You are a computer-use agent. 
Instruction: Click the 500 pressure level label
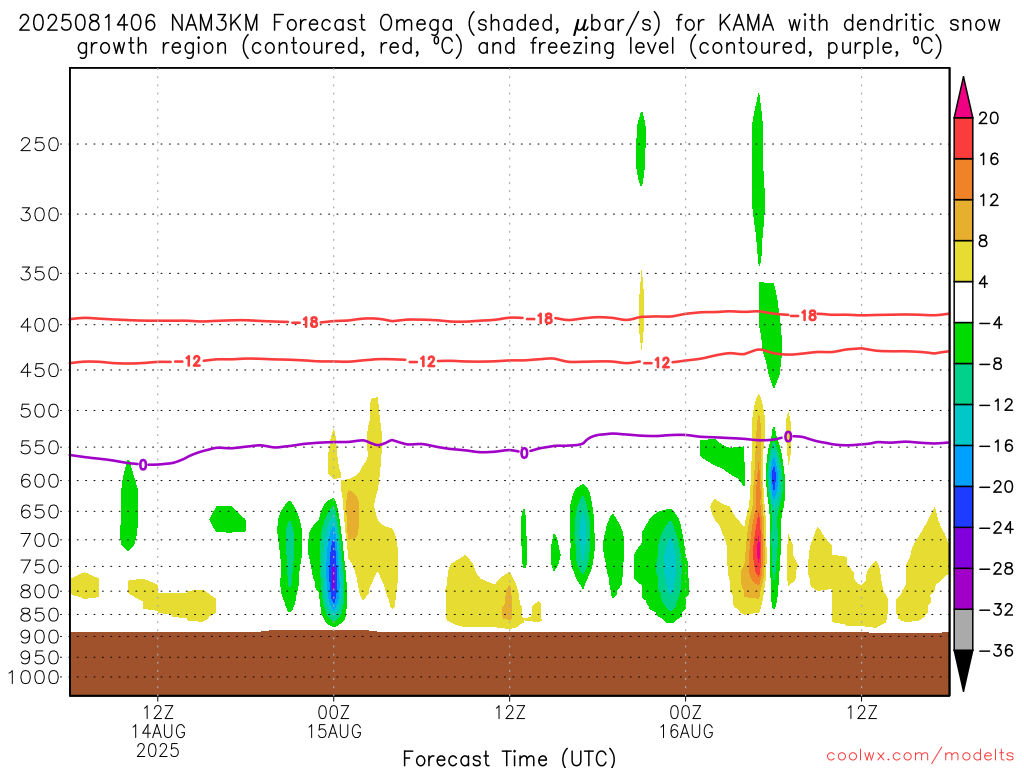tap(40, 411)
